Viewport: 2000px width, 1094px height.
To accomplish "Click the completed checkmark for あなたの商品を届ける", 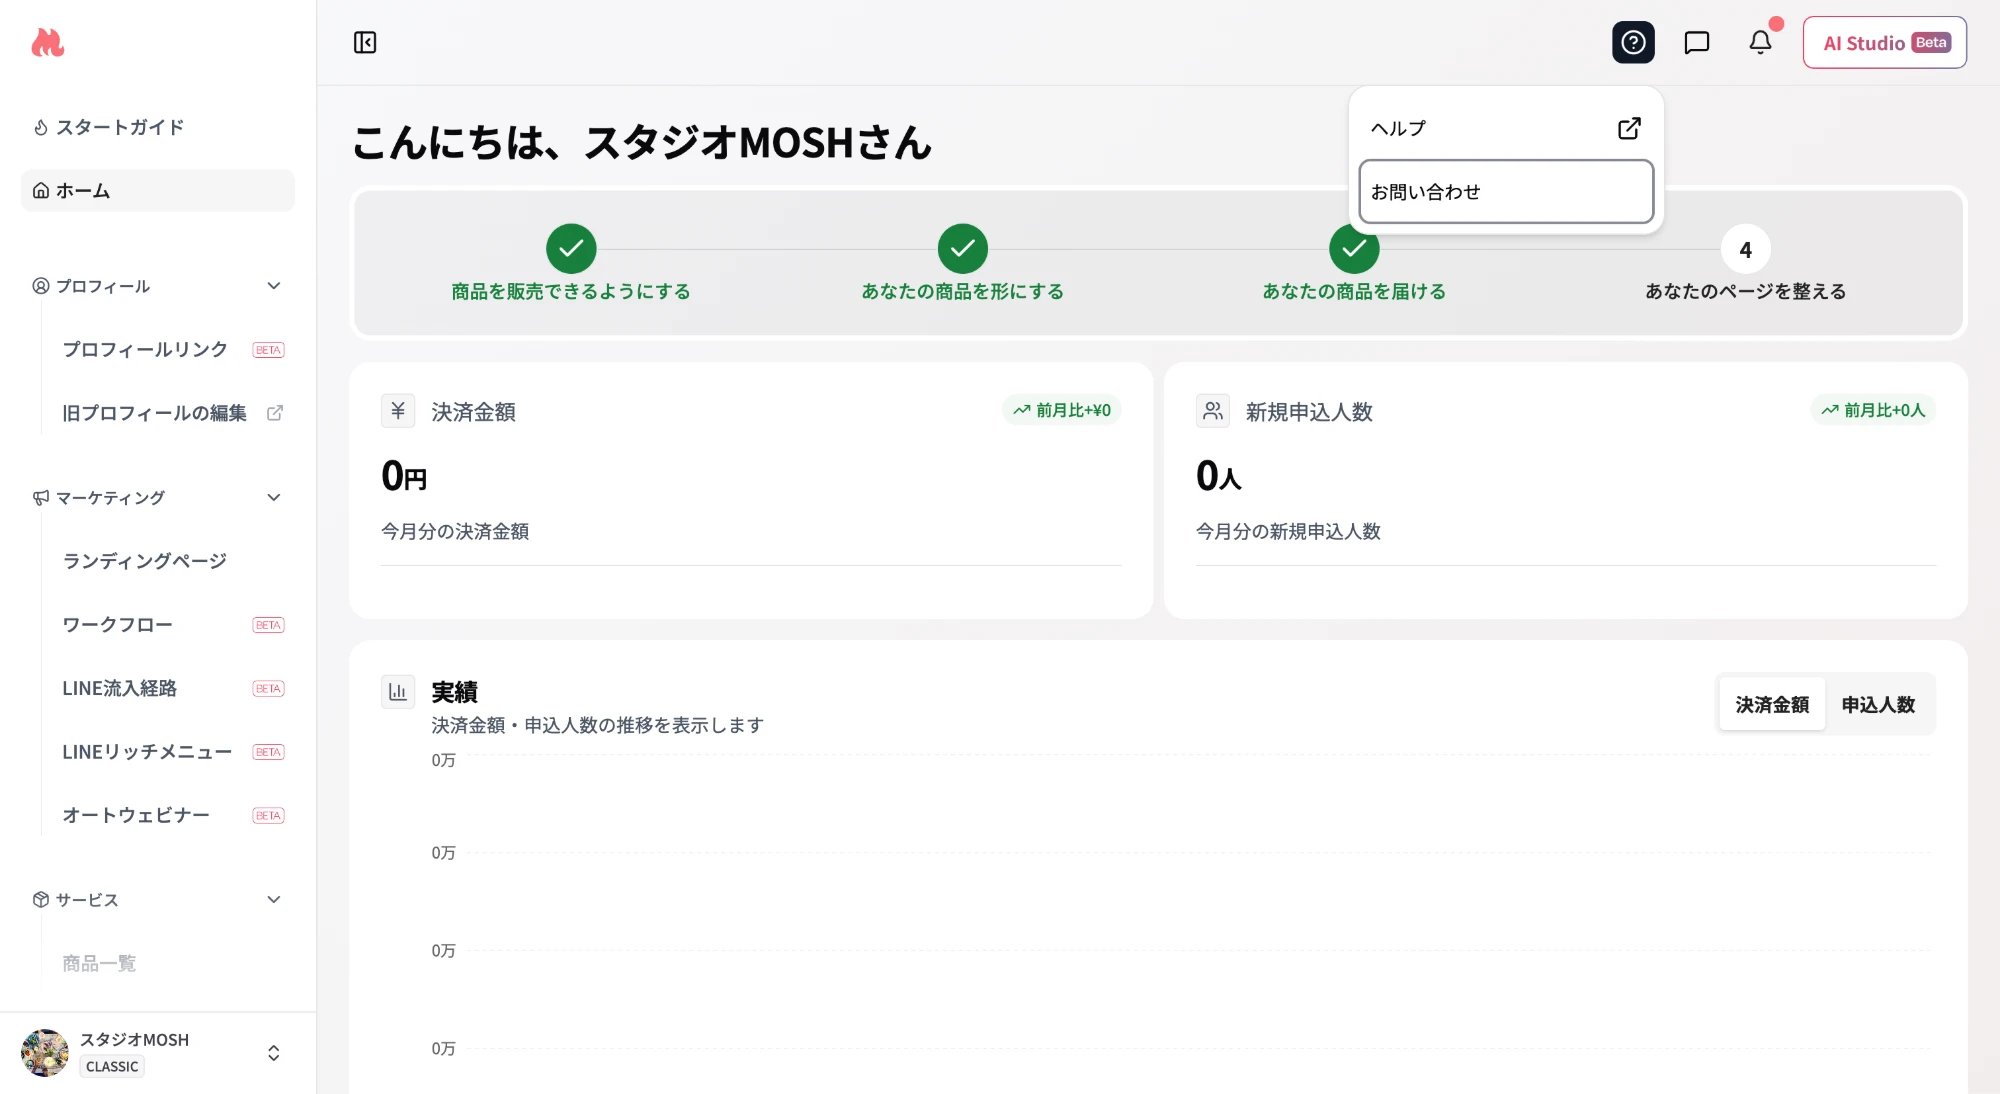I will tap(1354, 251).
